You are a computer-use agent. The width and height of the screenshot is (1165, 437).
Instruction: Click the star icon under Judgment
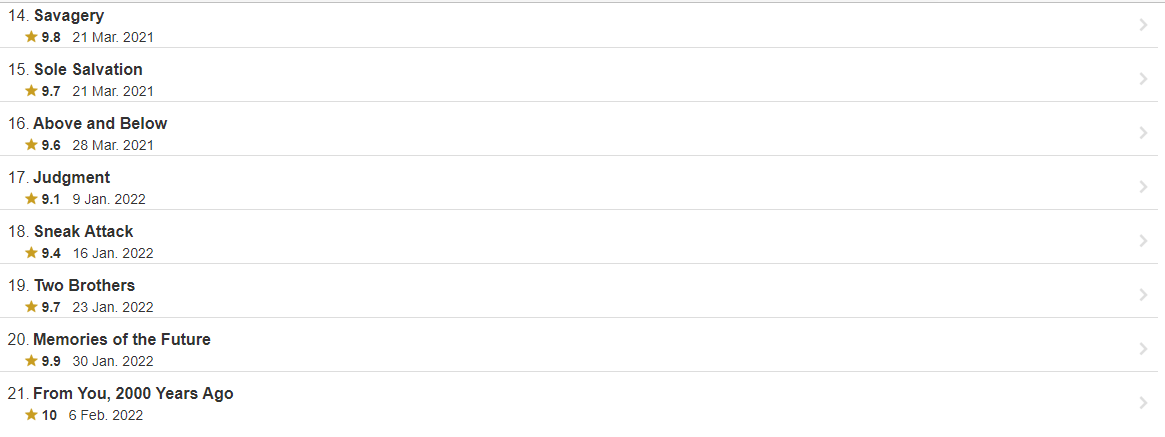[31, 199]
